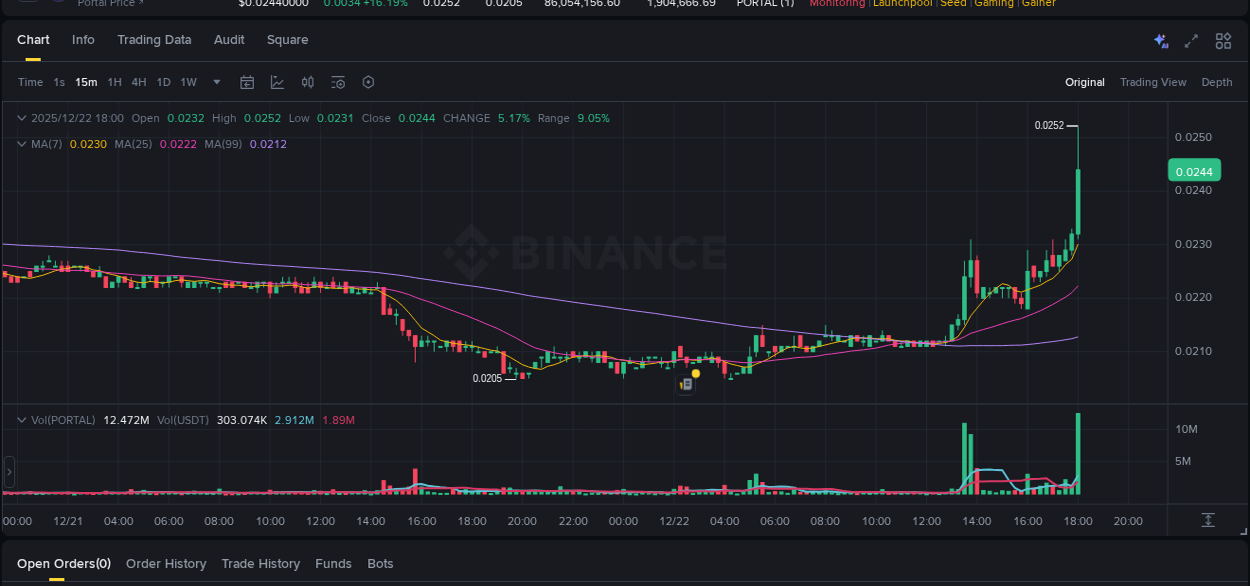Open the Launchpool link
The image size is (1250, 586).
pos(902,4)
